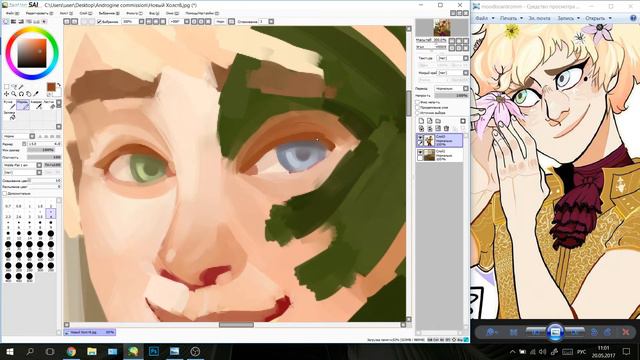Open Chrome from the Windows taskbar
The width and height of the screenshot is (640, 360).
71,351
